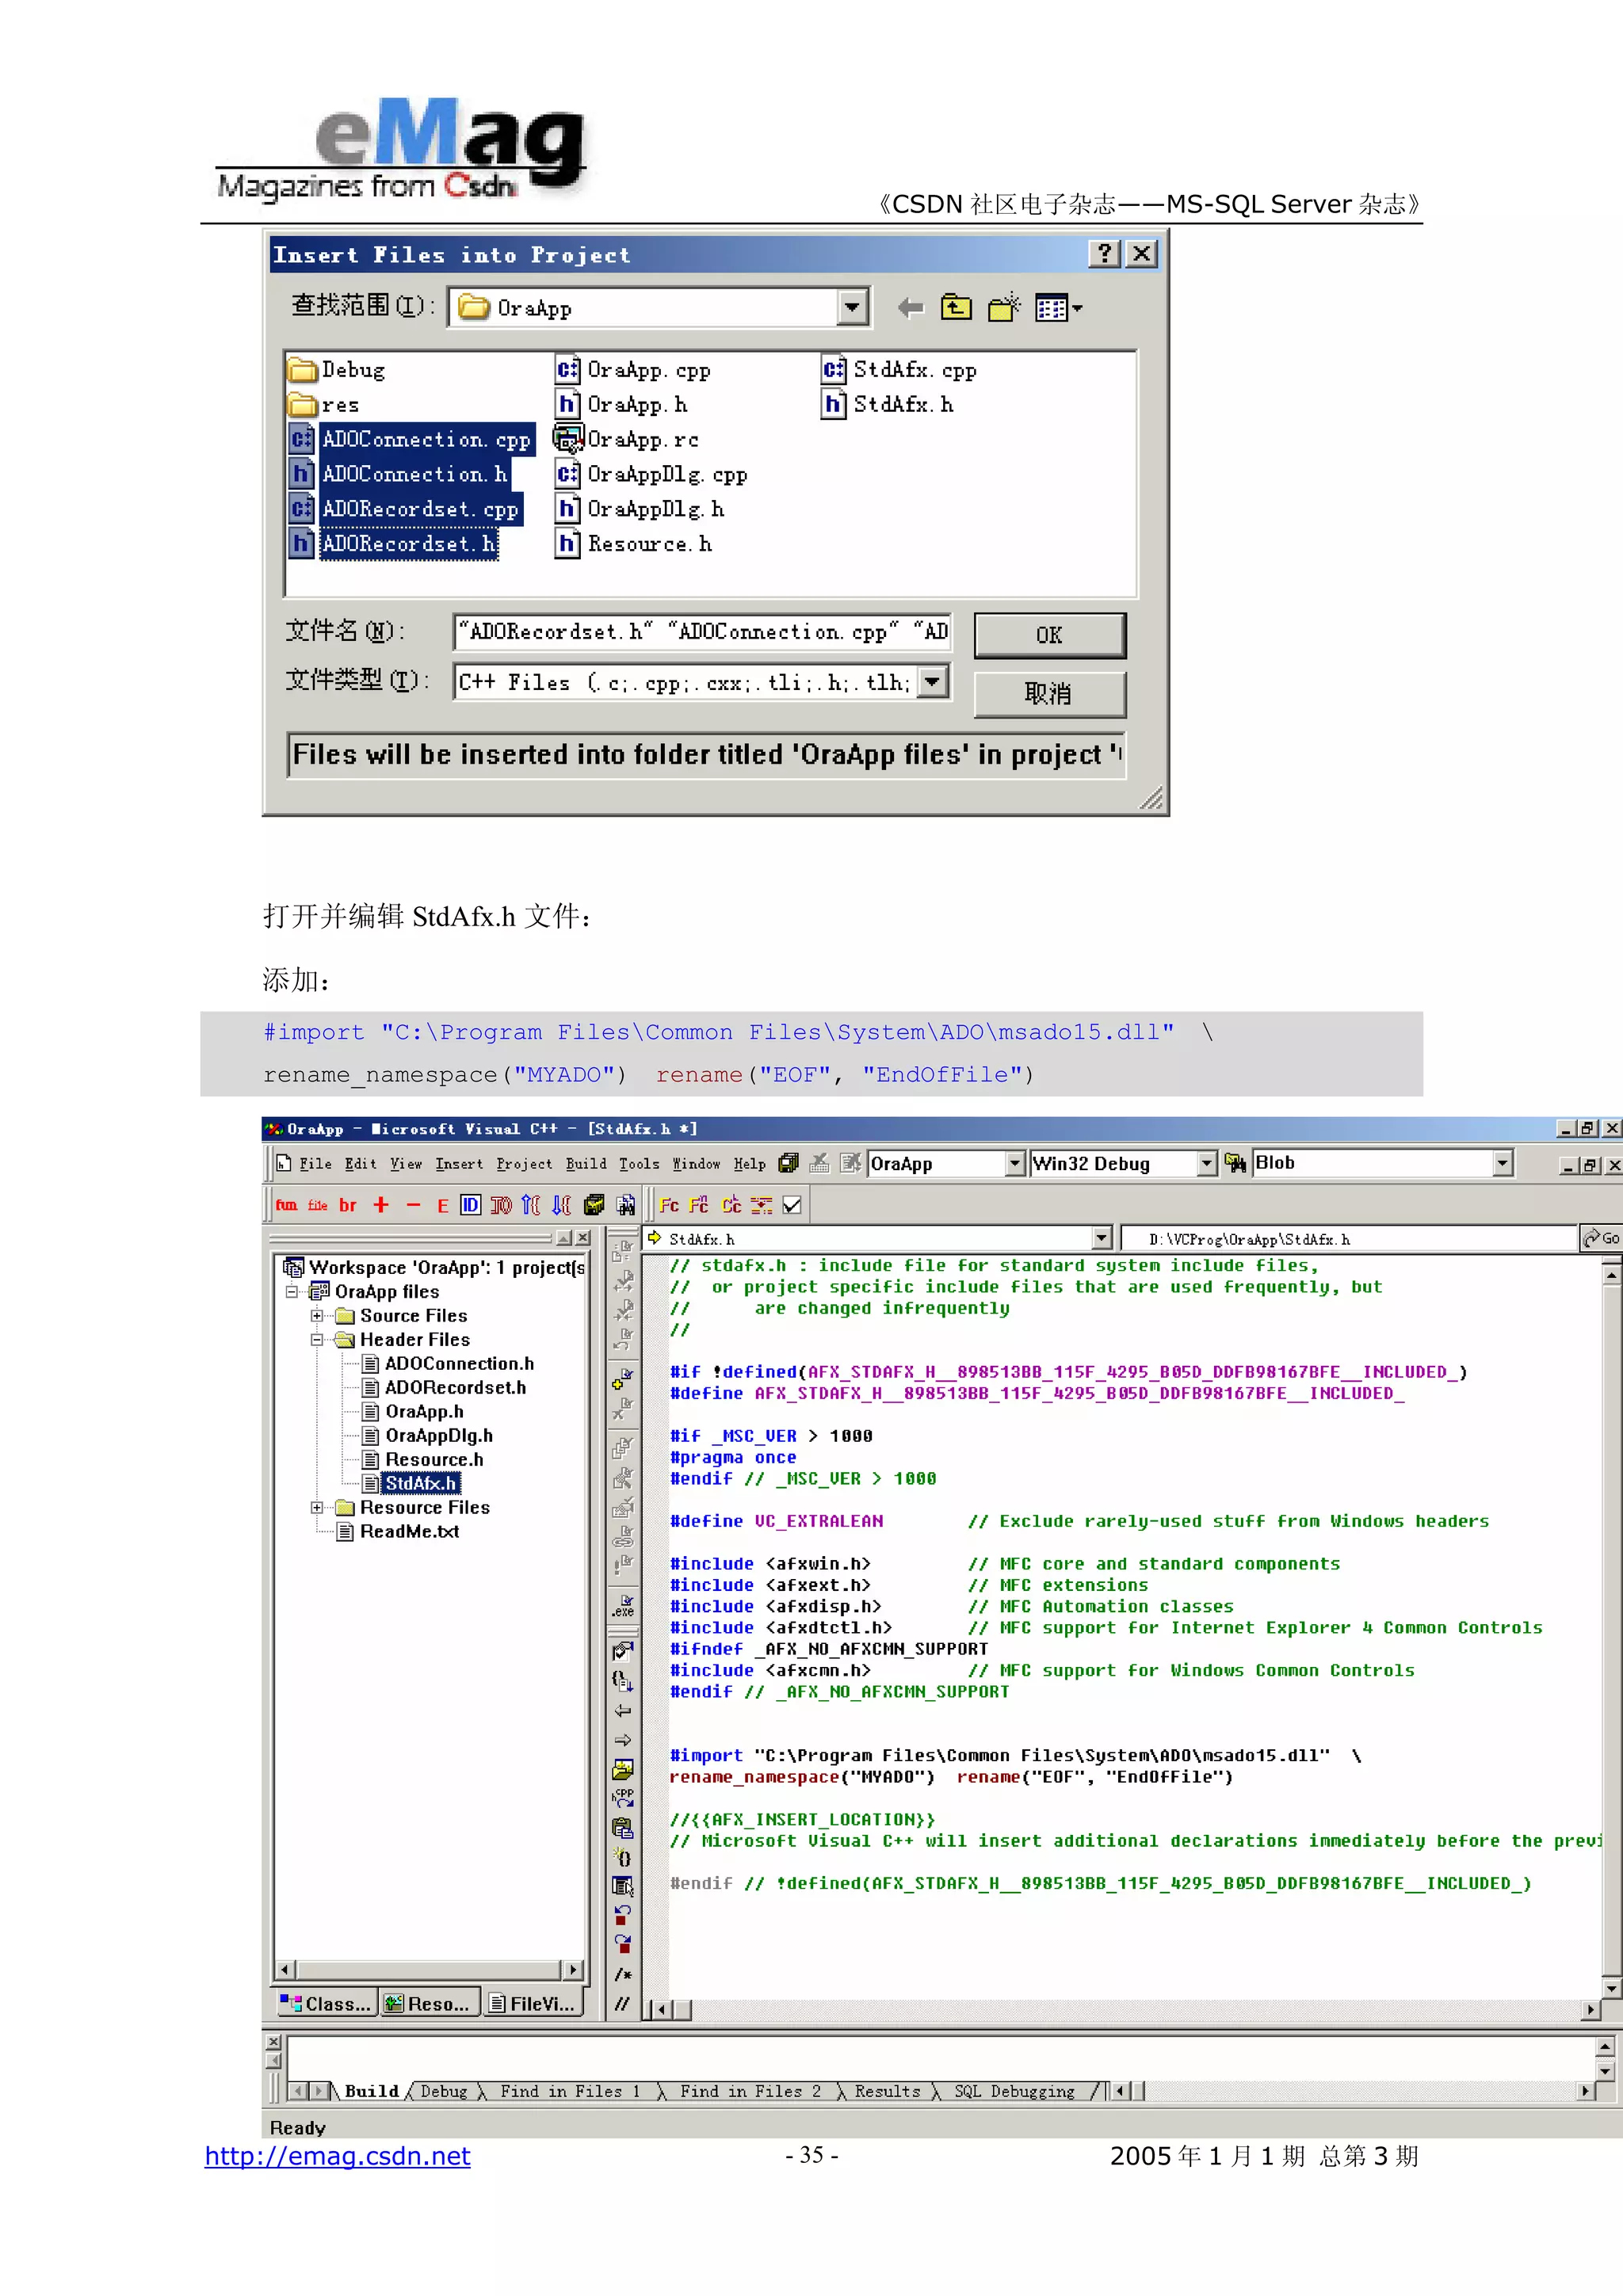The height and width of the screenshot is (2296, 1623).
Task: Collapse the OraApp files project node
Action: pos(292,1291)
